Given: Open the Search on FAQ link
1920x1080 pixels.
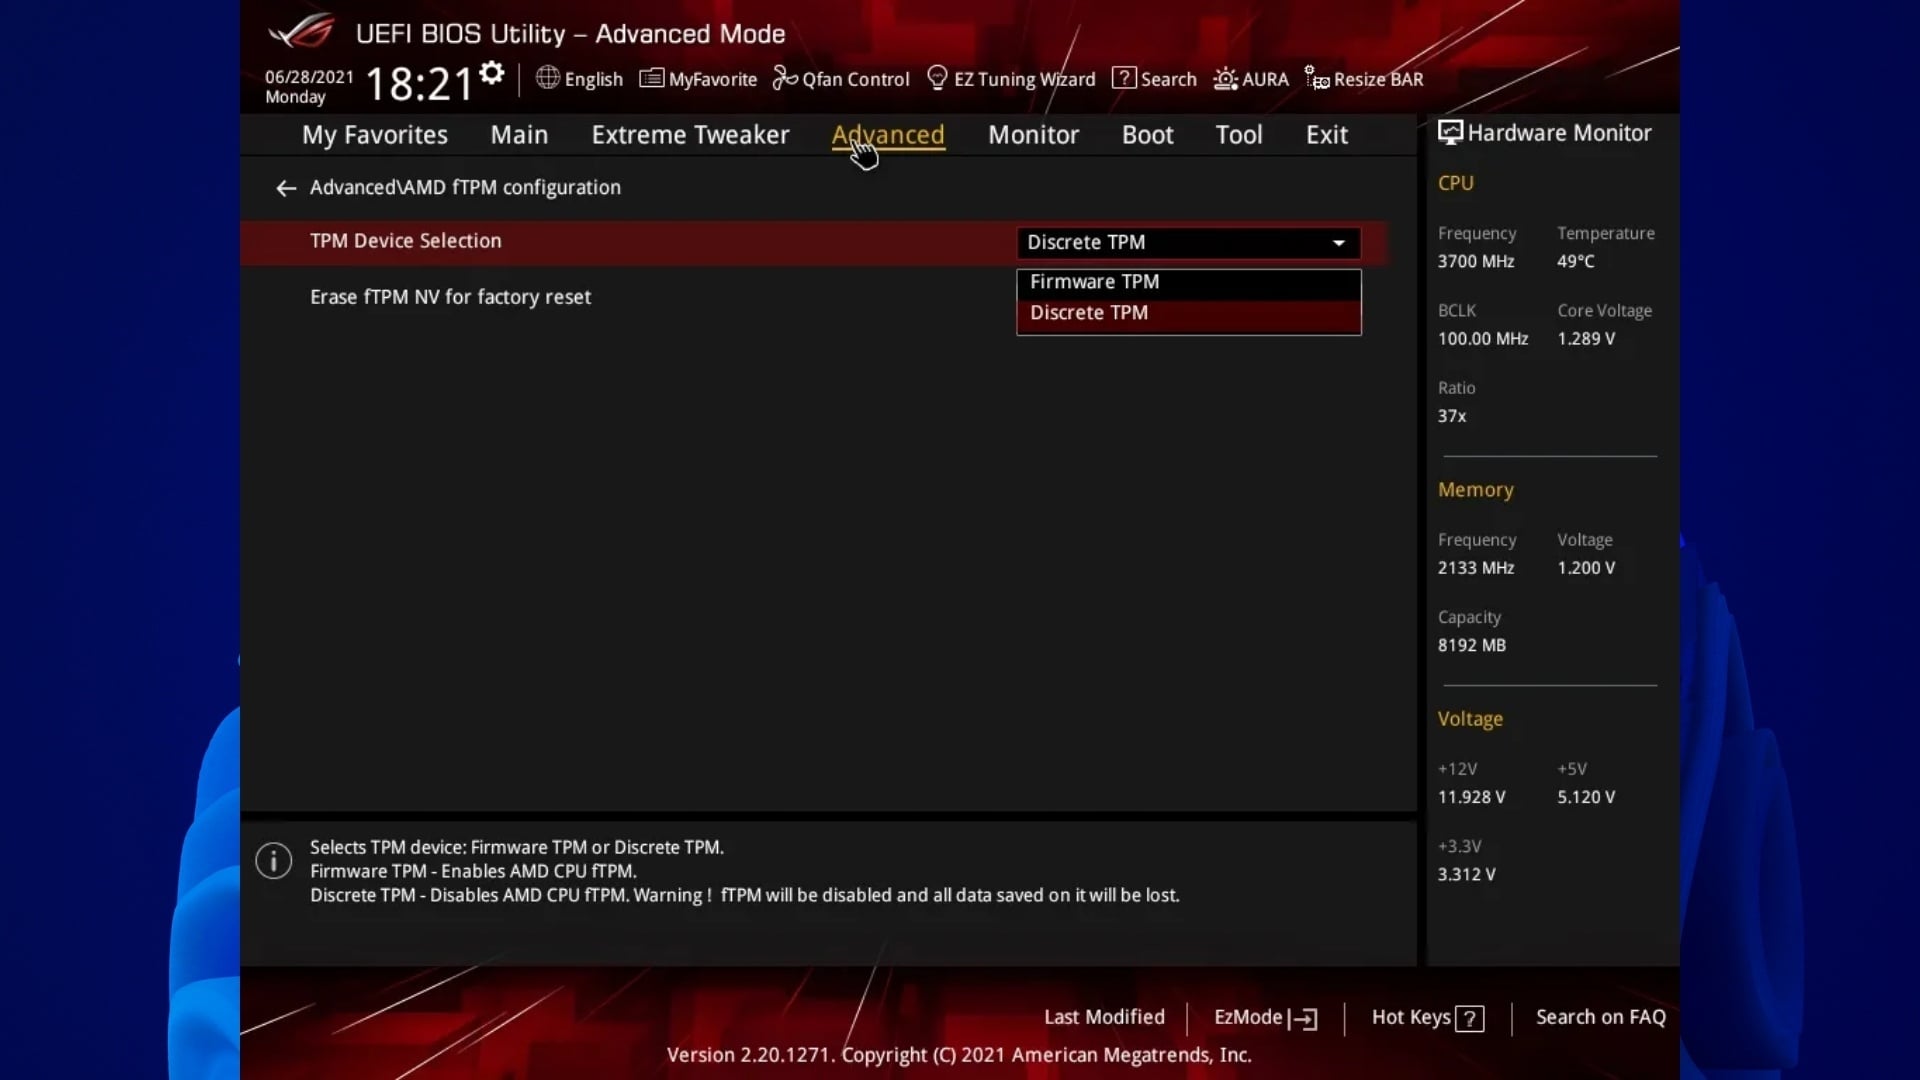Looking at the screenshot, I should tap(1600, 1017).
